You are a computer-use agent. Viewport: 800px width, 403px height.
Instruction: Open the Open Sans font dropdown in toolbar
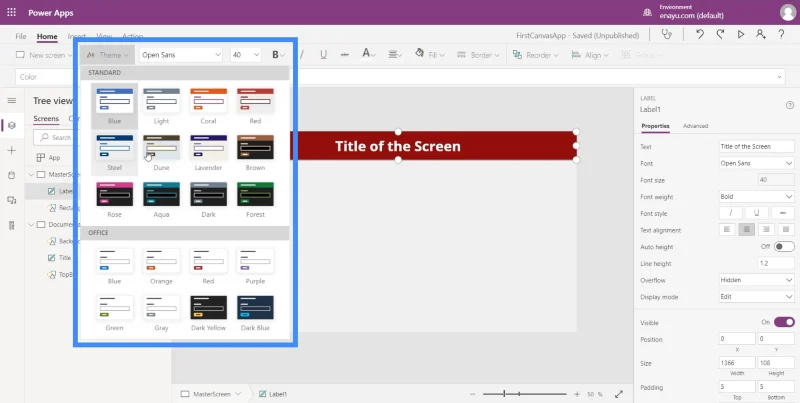181,55
